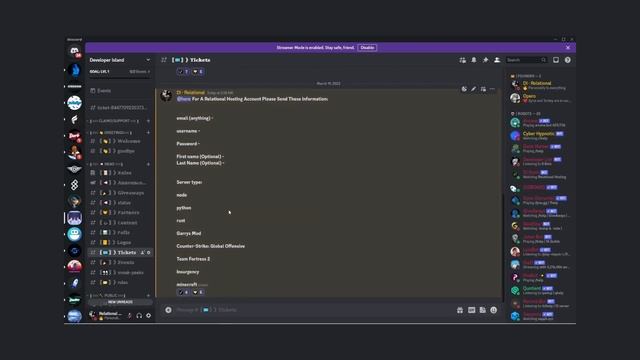
Task: Add reaction on the hovered message
Action: click(464, 89)
